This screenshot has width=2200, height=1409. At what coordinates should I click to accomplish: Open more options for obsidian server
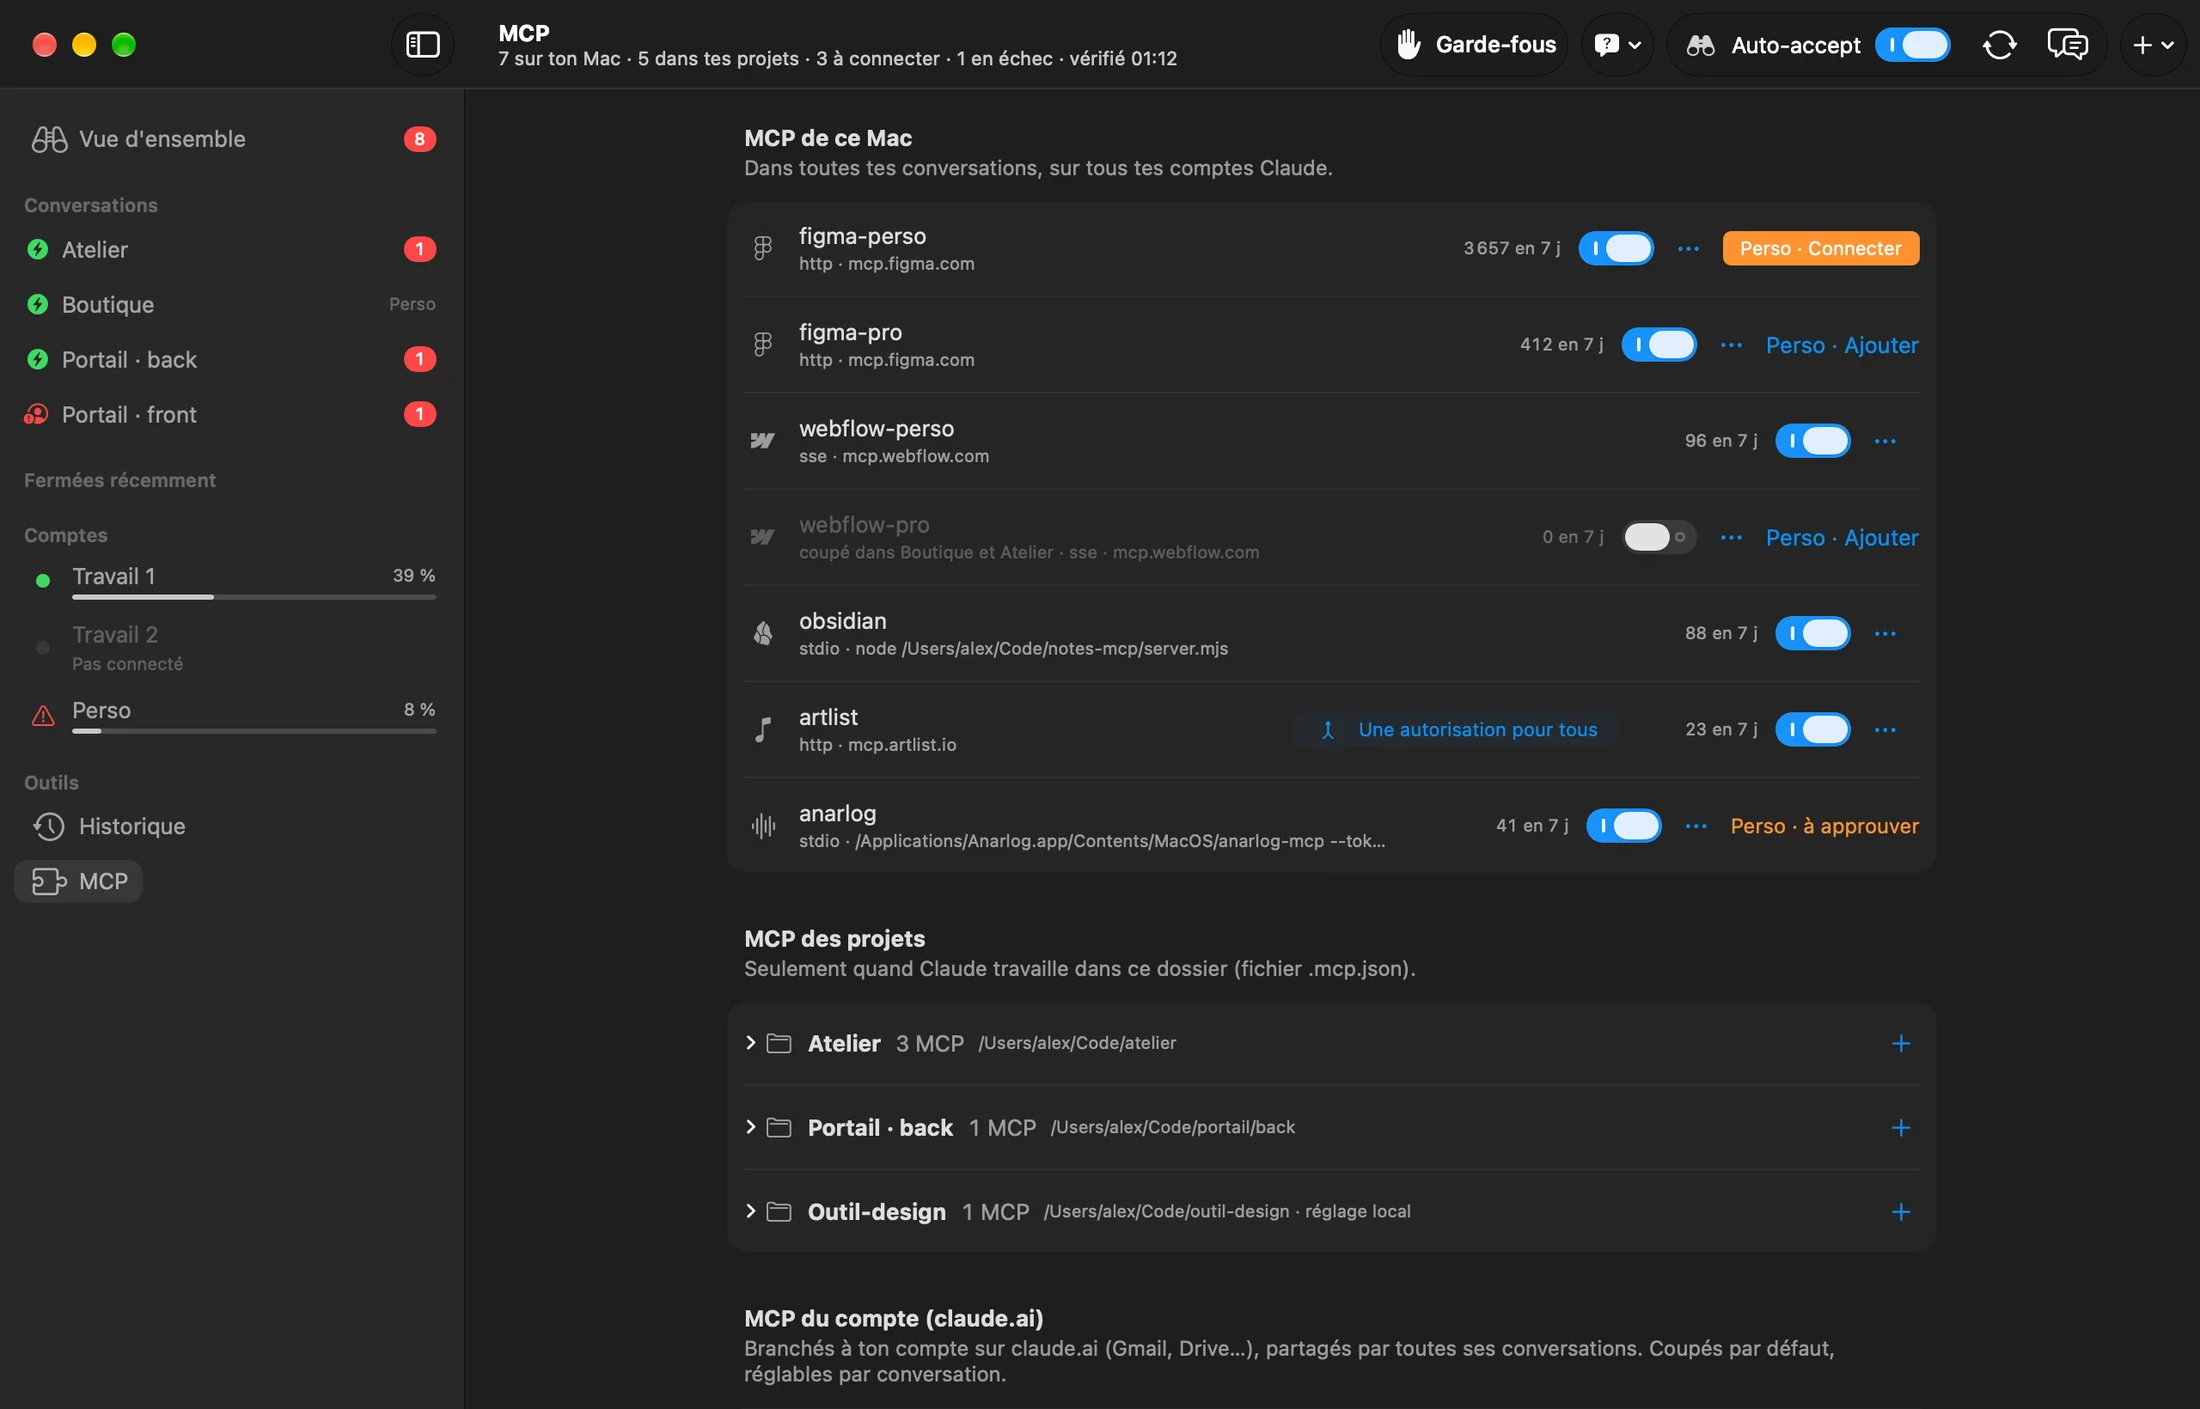[x=1885, y=633]
